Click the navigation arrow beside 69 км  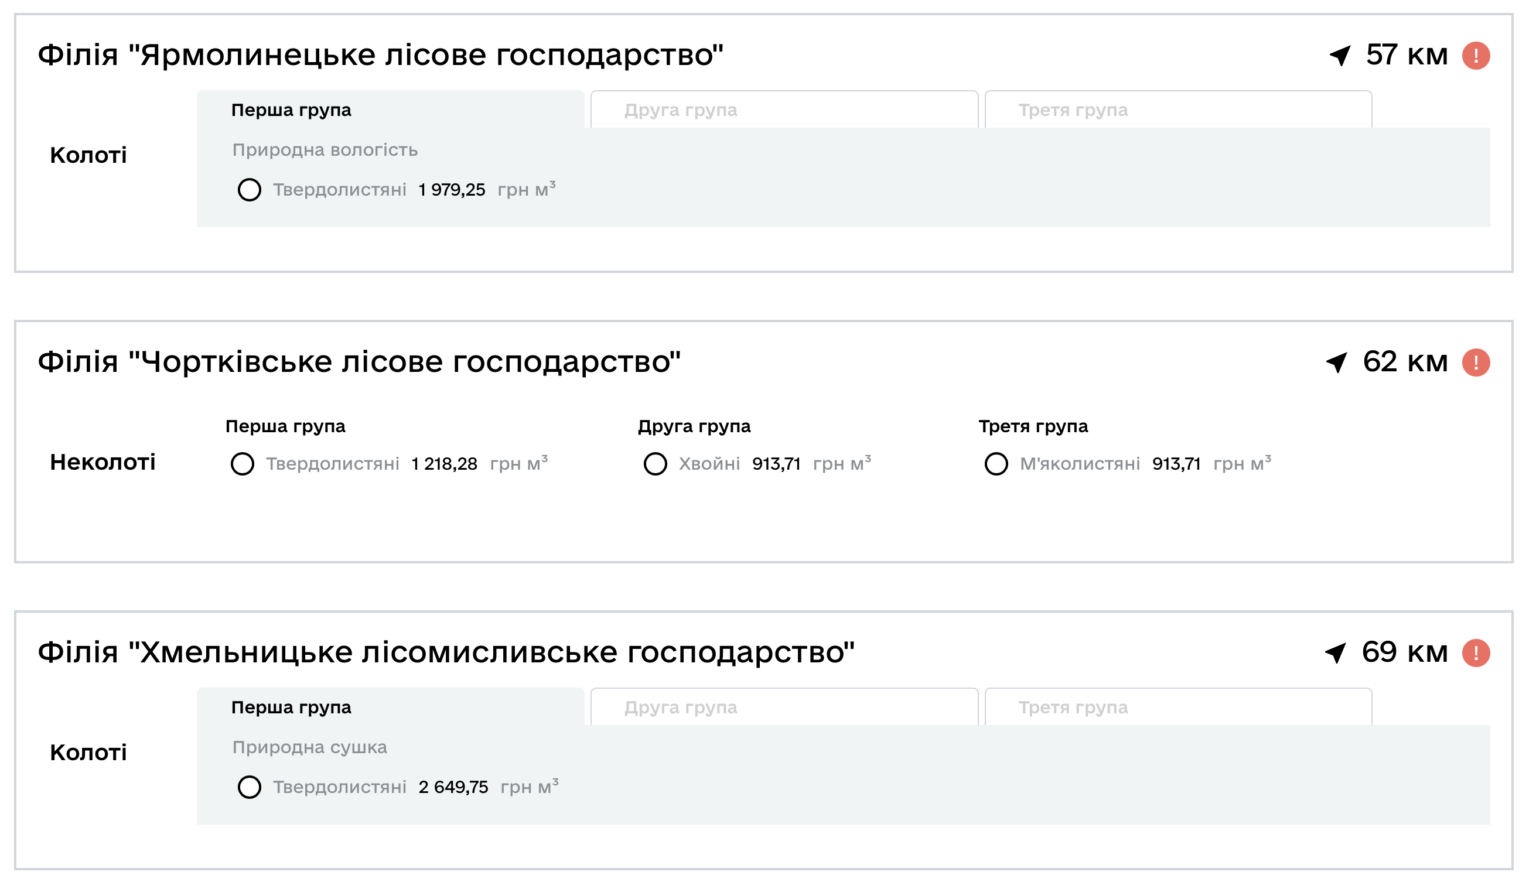[x=1336, y=653]
